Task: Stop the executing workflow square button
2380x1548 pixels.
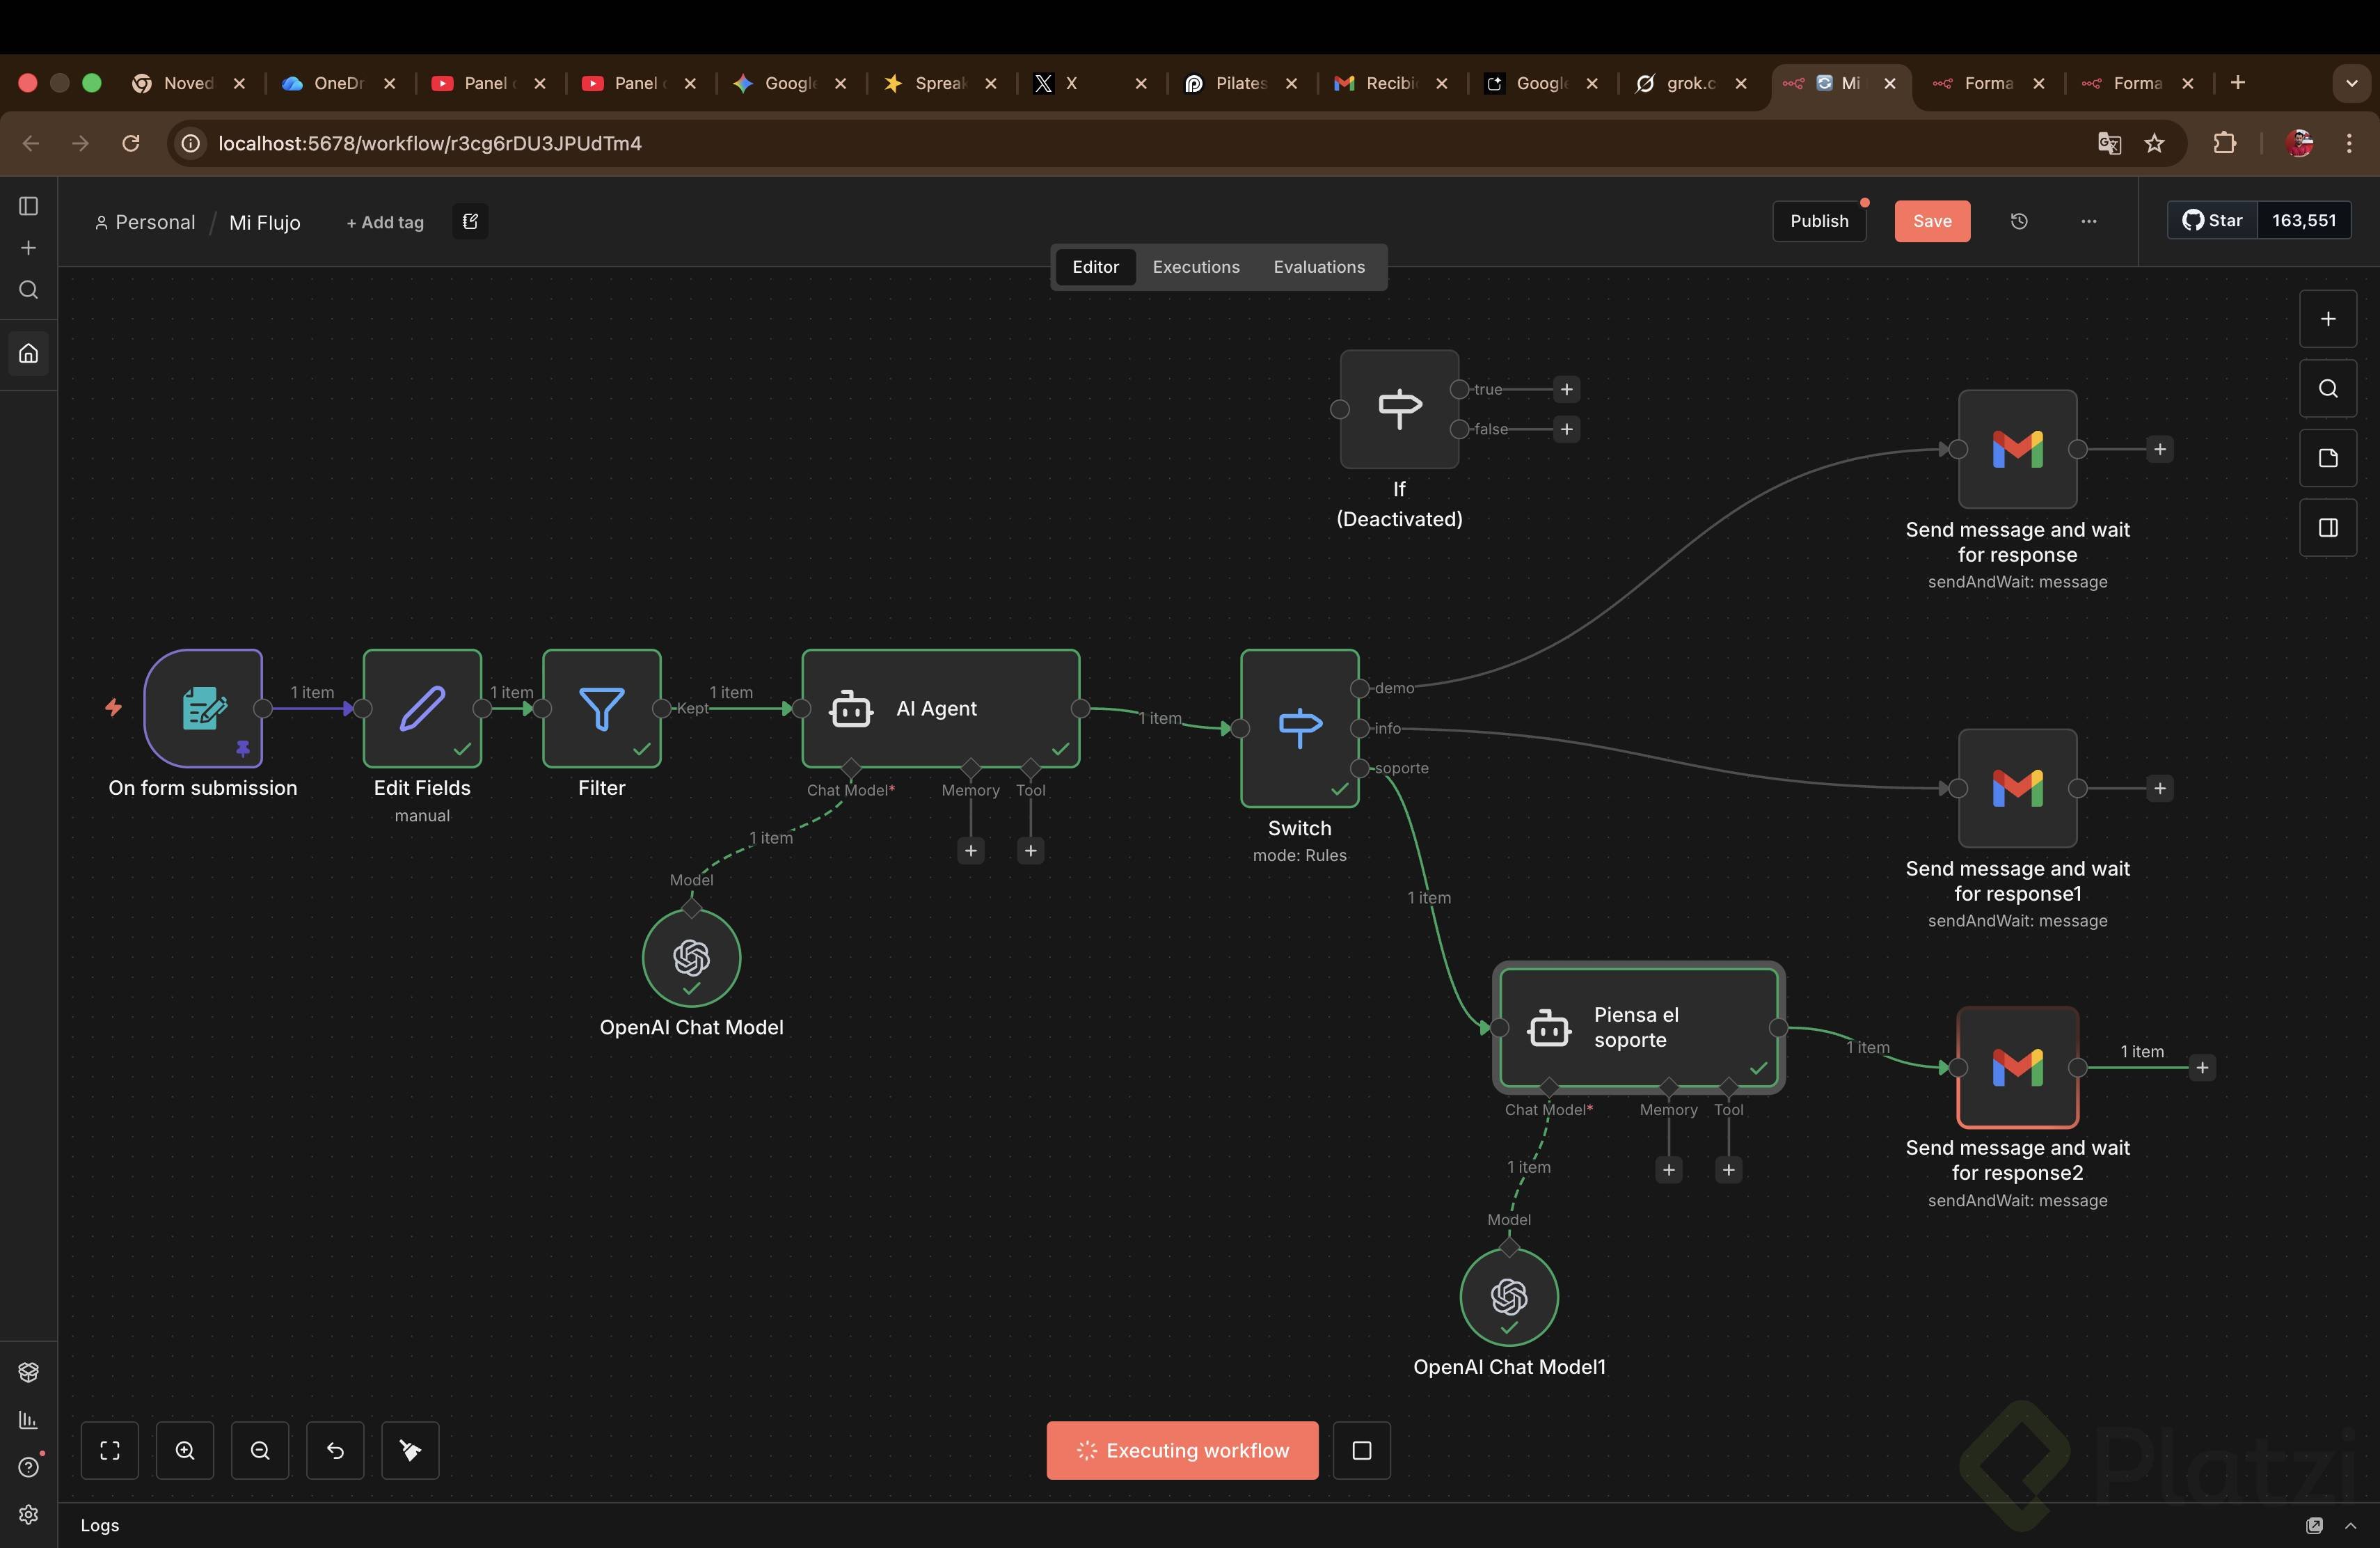Action: (1361, 1450)
